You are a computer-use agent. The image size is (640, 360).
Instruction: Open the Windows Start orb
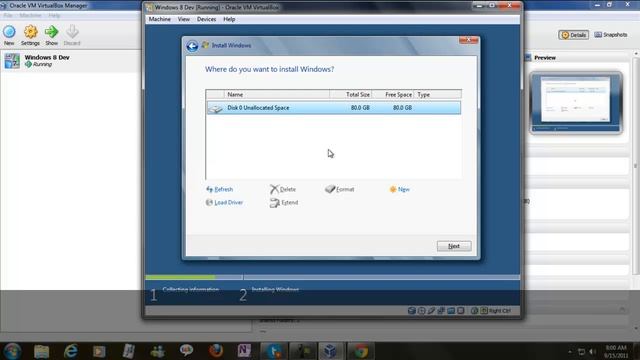[12, 351]
